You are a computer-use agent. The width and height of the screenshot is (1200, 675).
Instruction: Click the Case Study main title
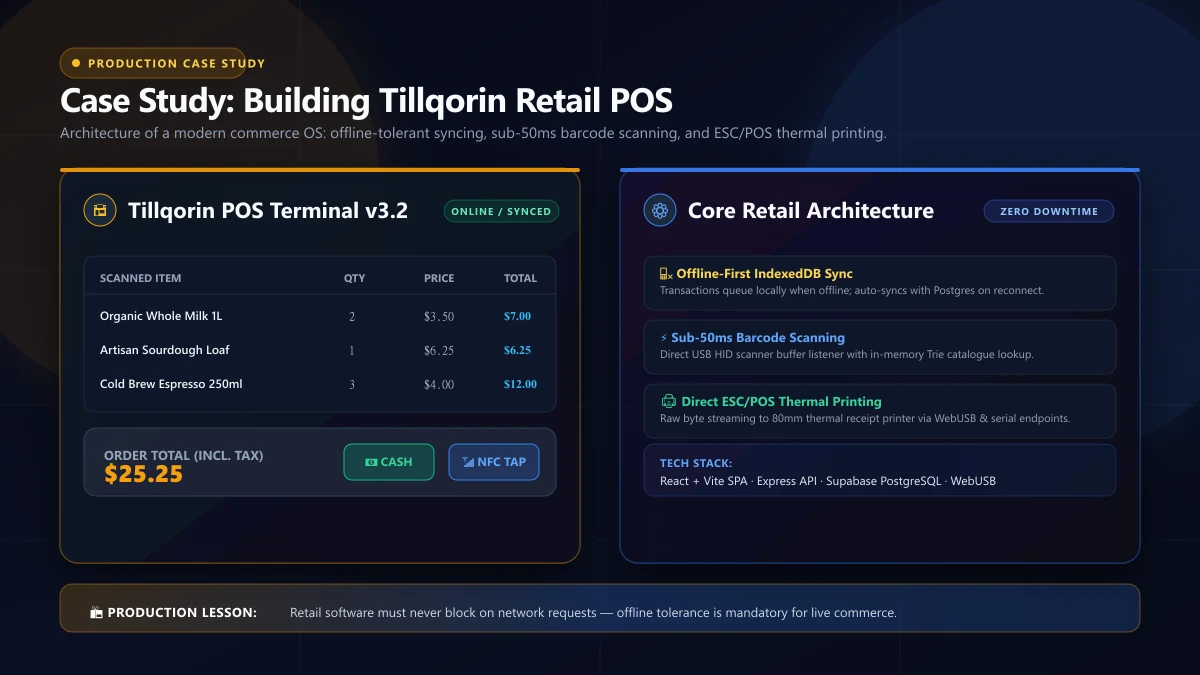pyautogui.click(x=366, y=102)
